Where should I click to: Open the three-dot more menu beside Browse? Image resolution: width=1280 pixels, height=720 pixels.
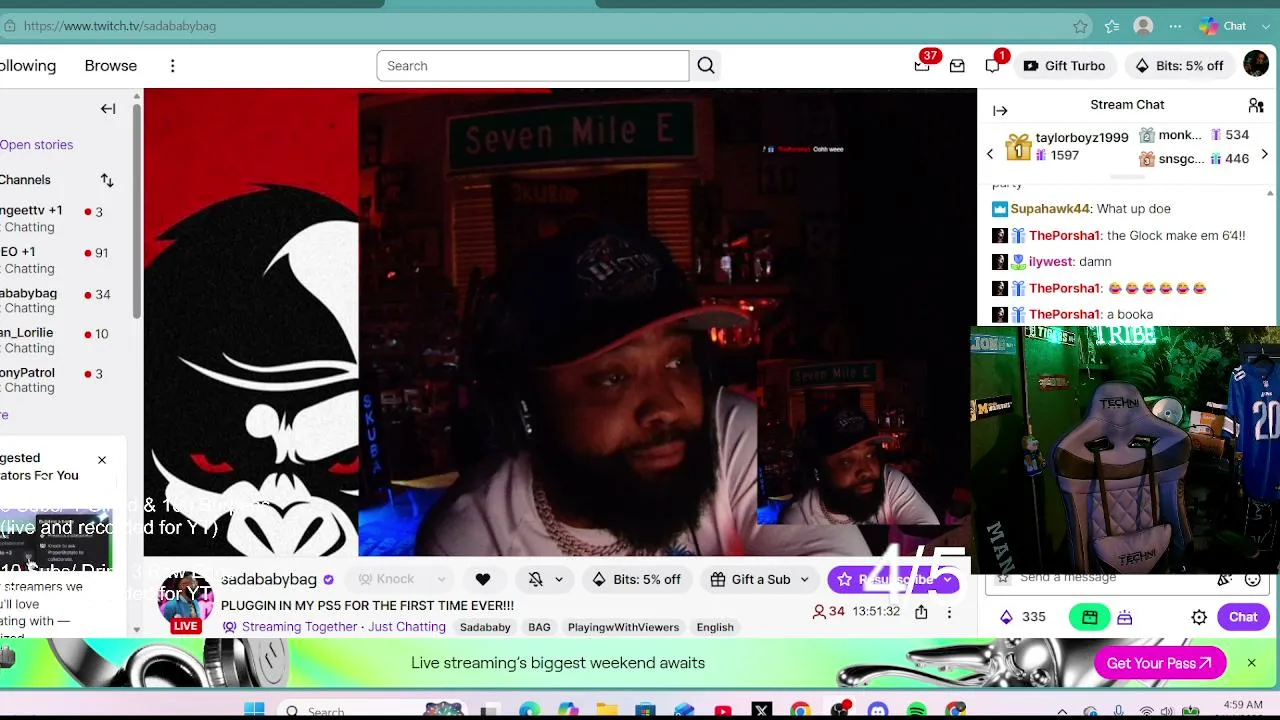(x=172, y=66)
